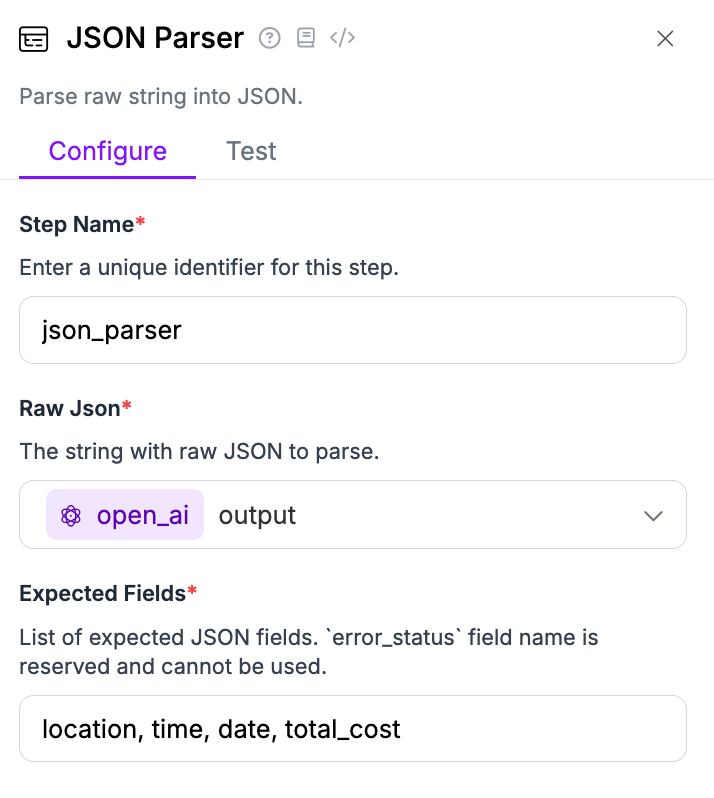The height and width of the screenshot is (798, 714).
Task: Click the Raw Json label
Action: click(70, 408)
